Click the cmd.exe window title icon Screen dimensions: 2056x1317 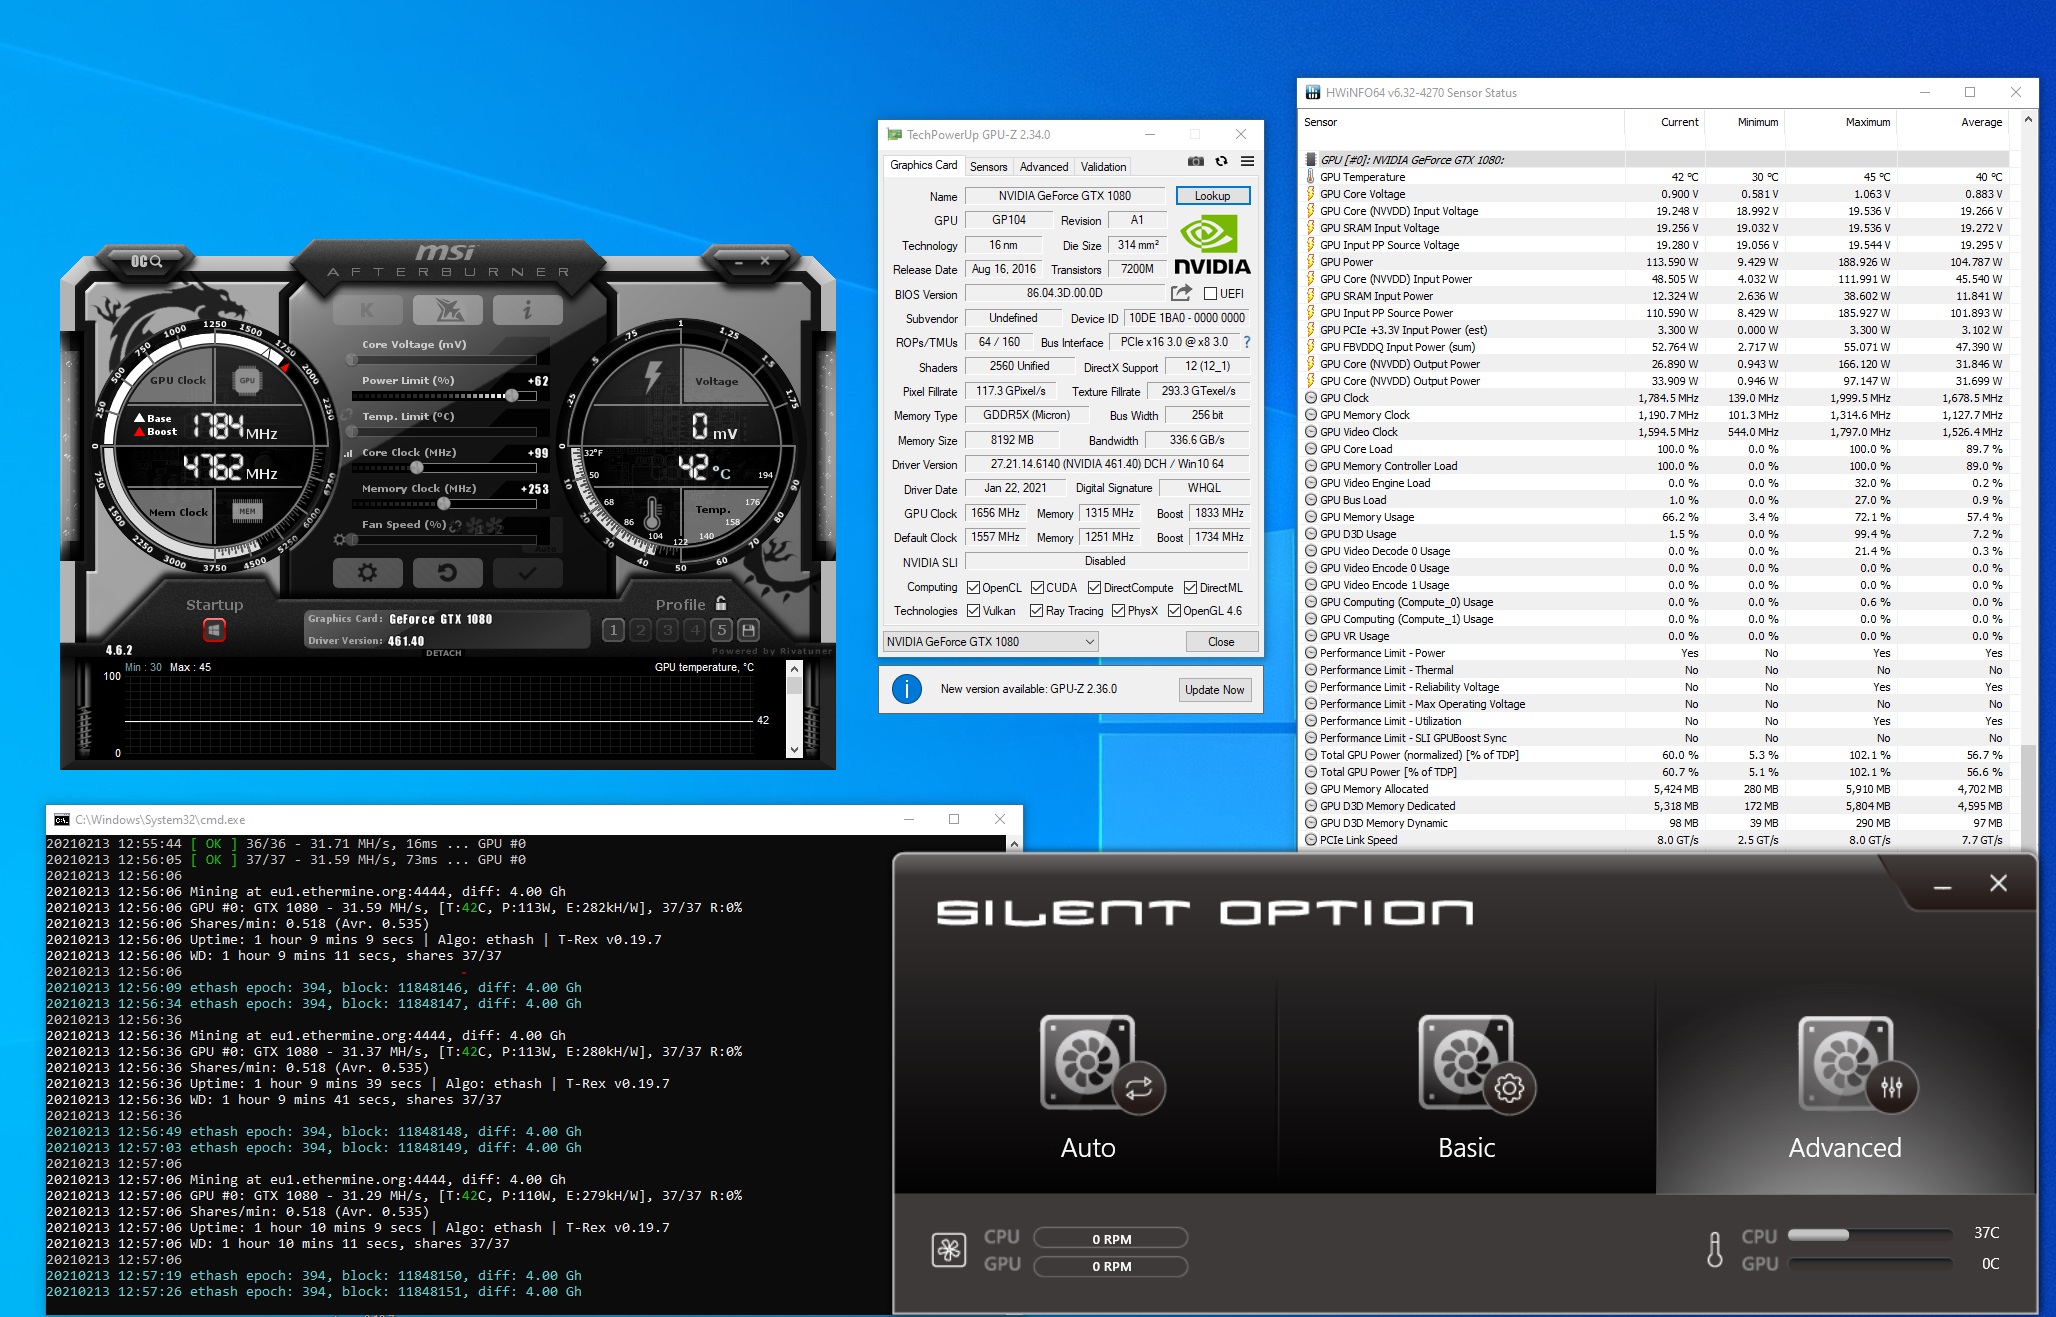pyautogui.click(x=62, y=820)
